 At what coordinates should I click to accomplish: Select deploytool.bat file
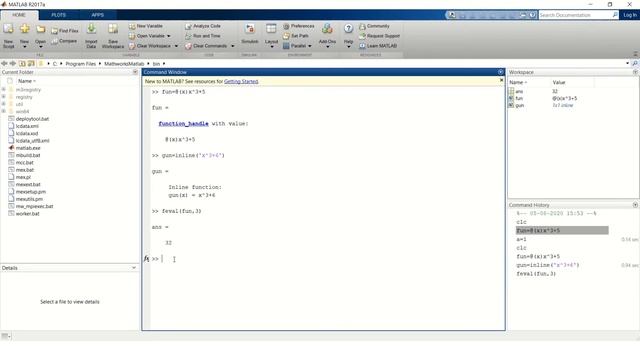32,119
